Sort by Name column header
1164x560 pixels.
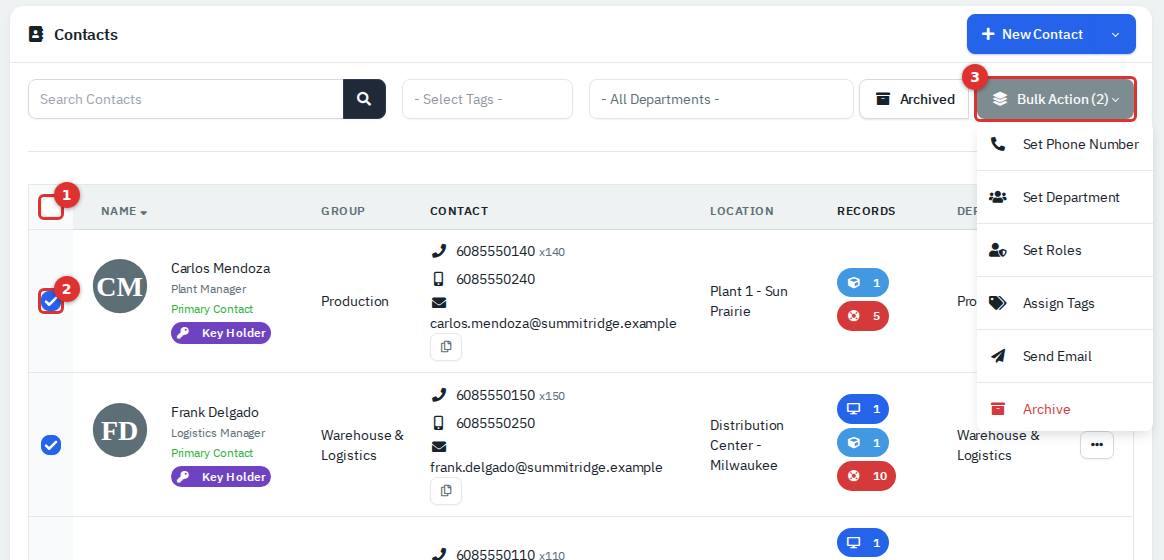click(x=124, y=211)
